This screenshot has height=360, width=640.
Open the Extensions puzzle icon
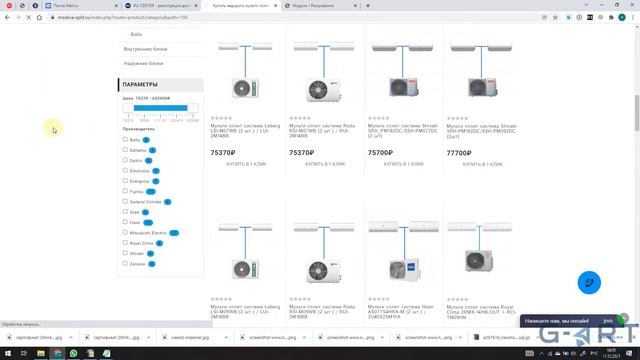pos(611,18)
